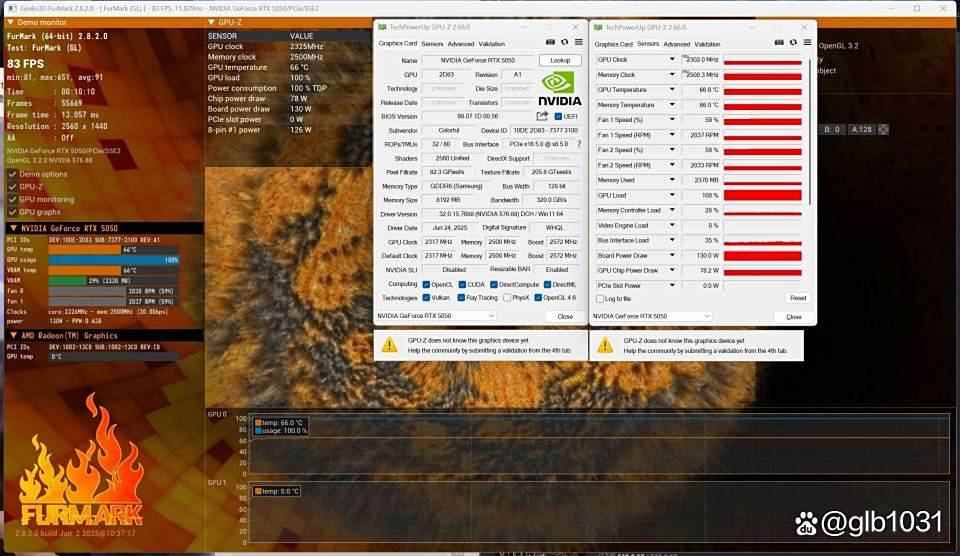The width and height of the screenshot is (960, 556).
Task: Open Board Power Draw sensor dropdown
Action: [672, 255]
